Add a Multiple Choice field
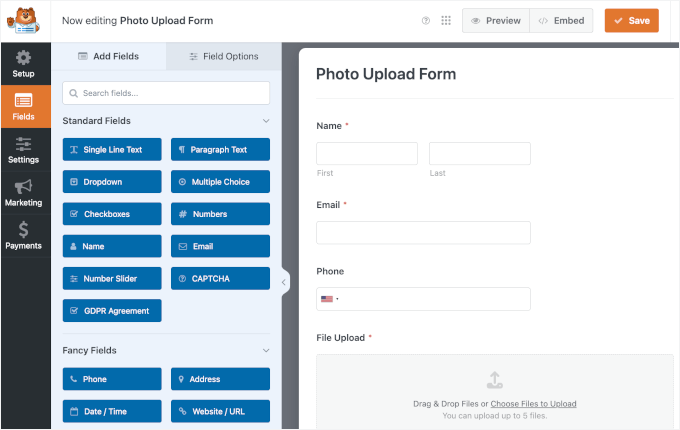 coord(220,182)
